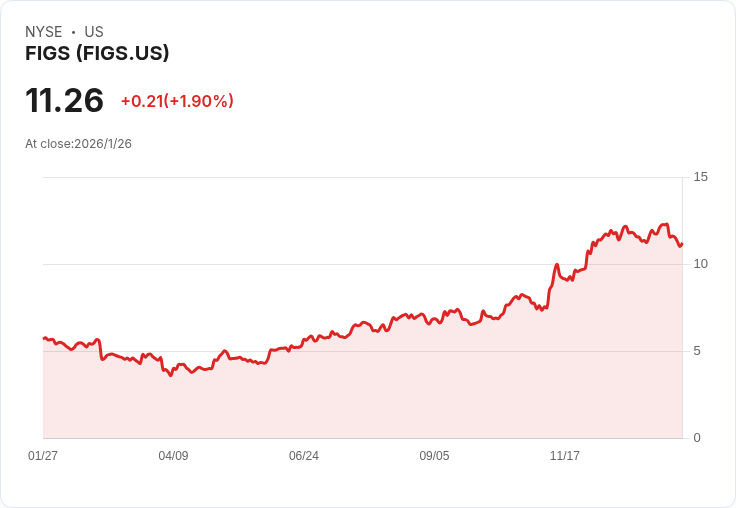The width and height of the screenshot is (736, 508).
Task: Click the sharp spike peak of the line above 11/17
Action: coord(557,265)
